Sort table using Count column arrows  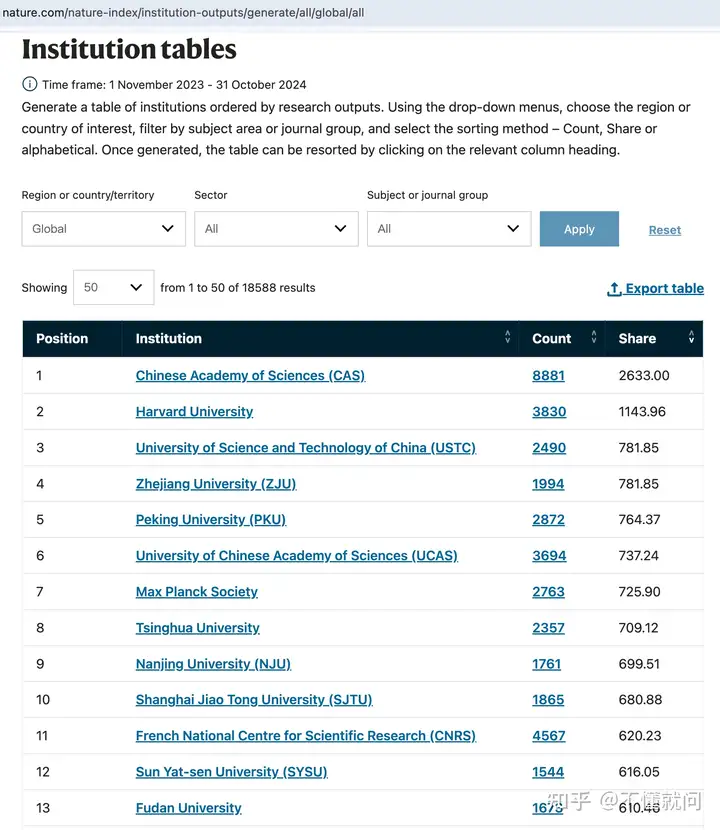pos(594,339)
